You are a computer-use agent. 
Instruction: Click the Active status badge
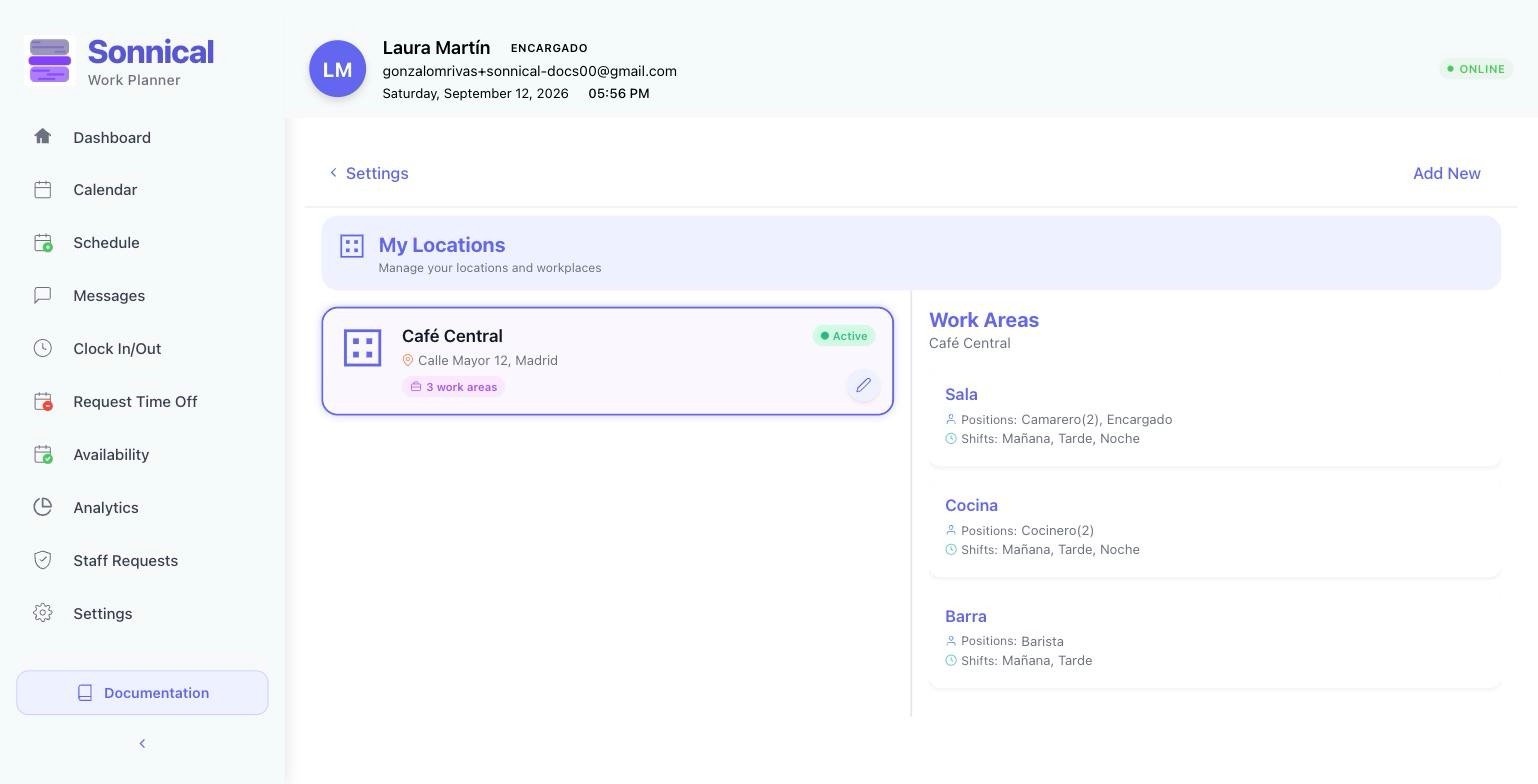(x=844, y=336)
